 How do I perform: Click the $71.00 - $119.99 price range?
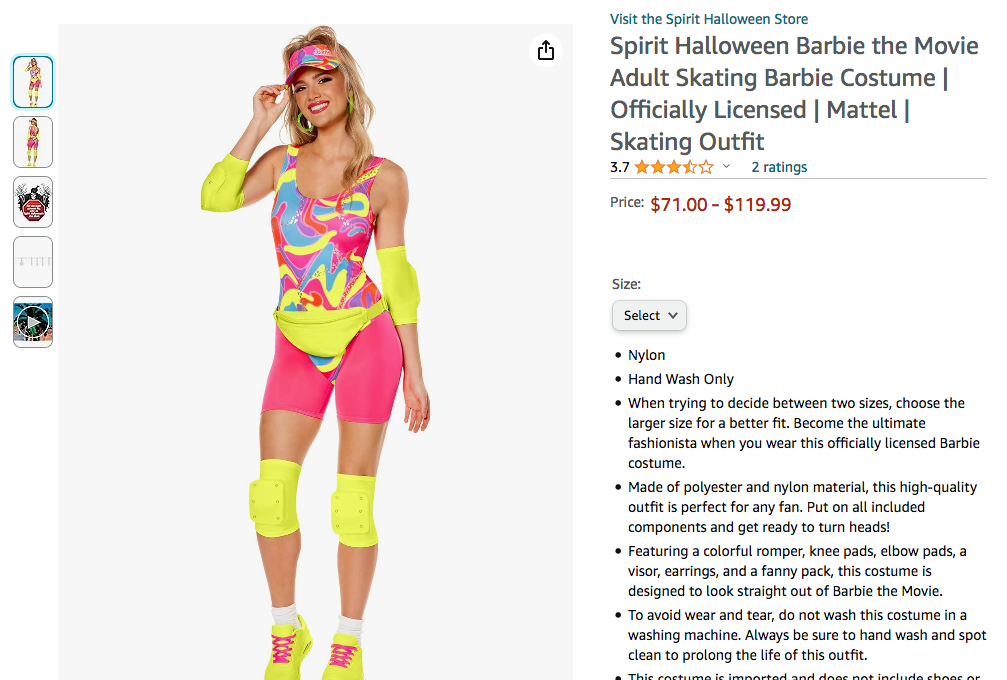tap(721, 204)
